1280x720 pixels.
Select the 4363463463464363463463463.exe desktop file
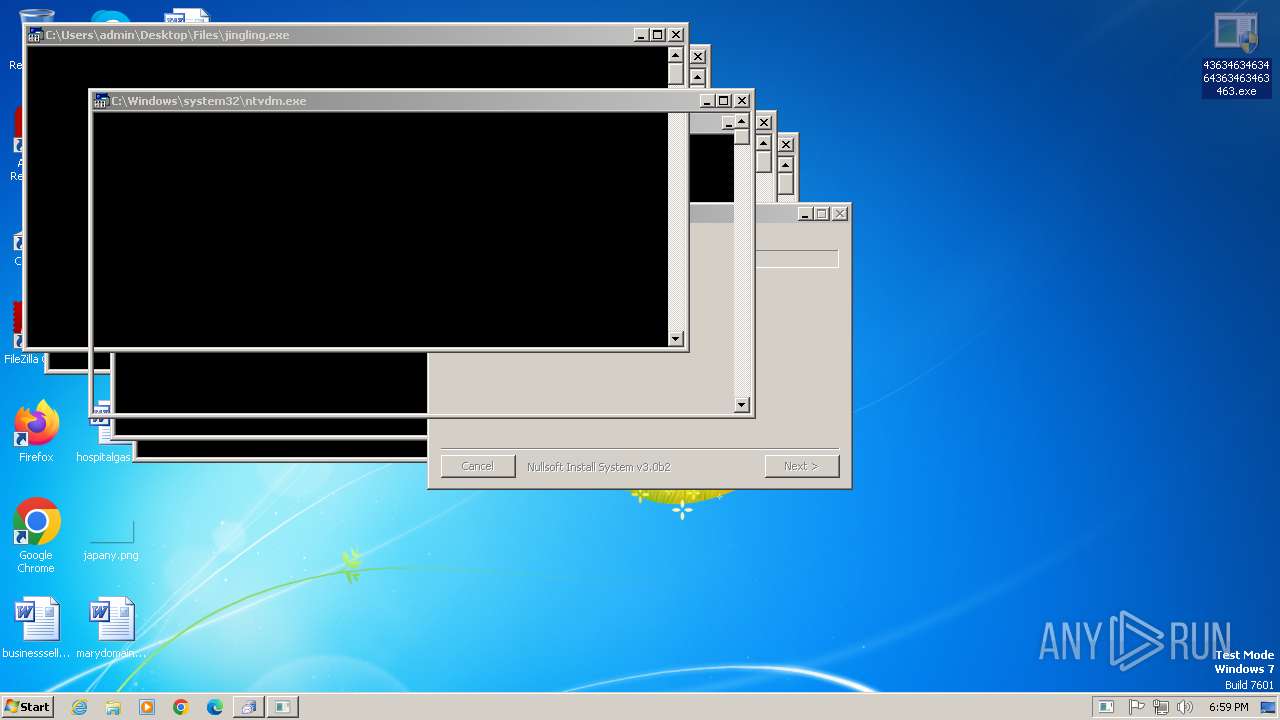[1236, 55]
